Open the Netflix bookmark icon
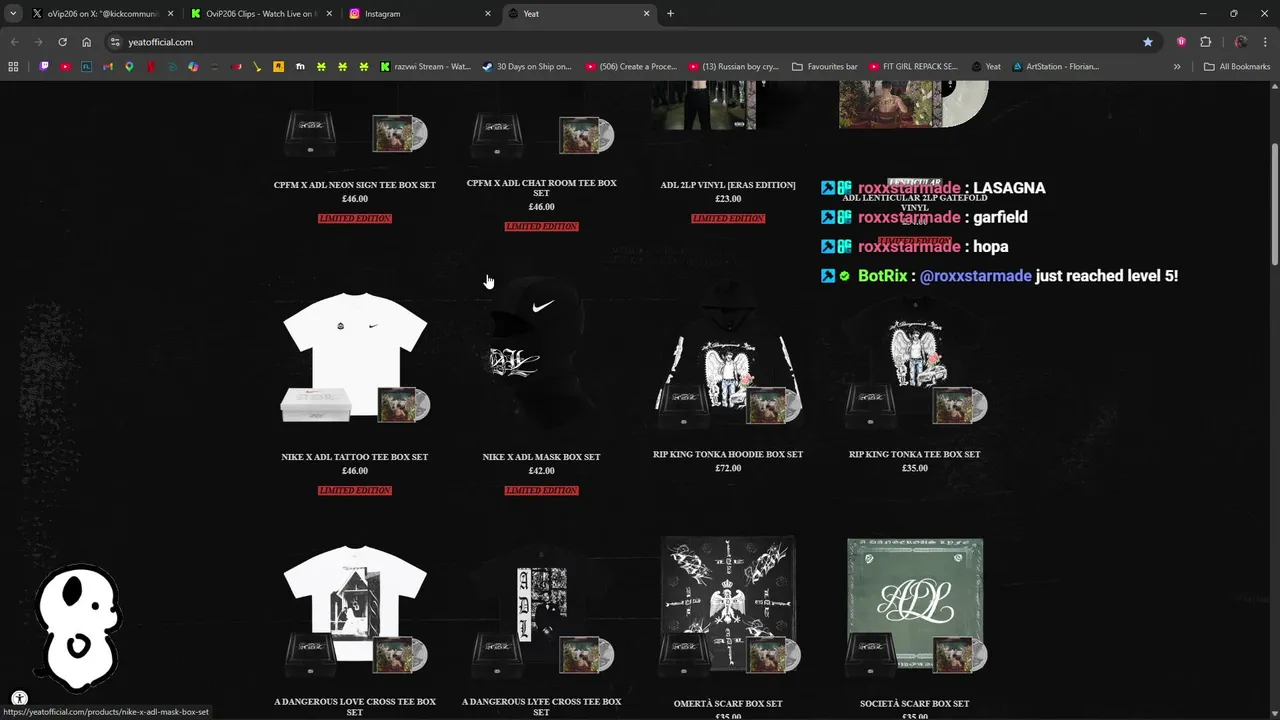 click(x=151, y=67)
